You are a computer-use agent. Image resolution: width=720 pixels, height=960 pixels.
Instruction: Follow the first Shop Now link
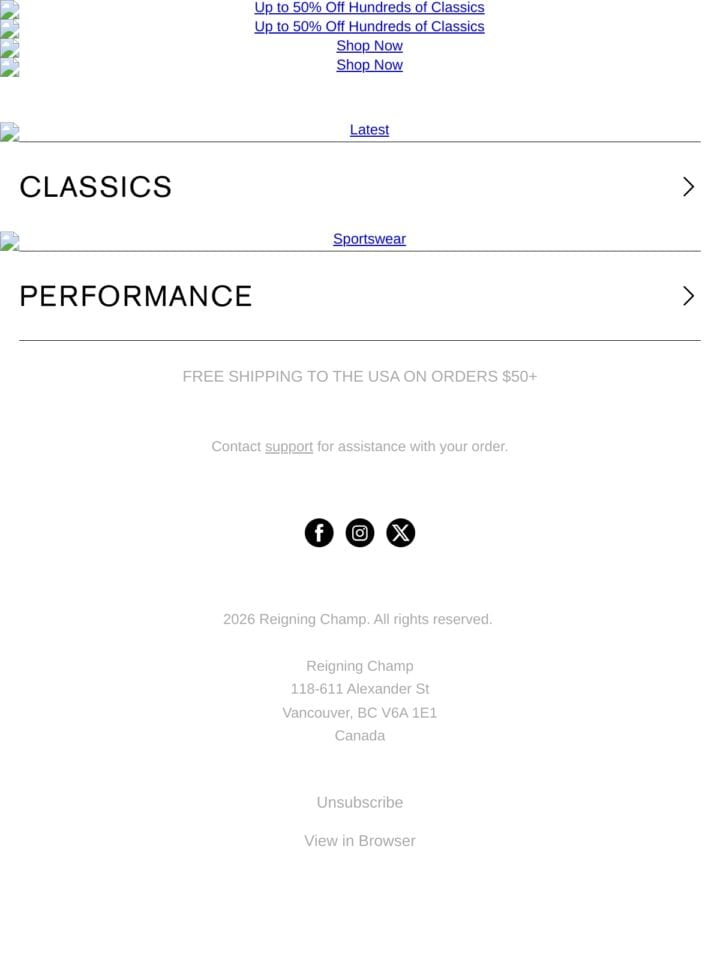pos(369,46)
